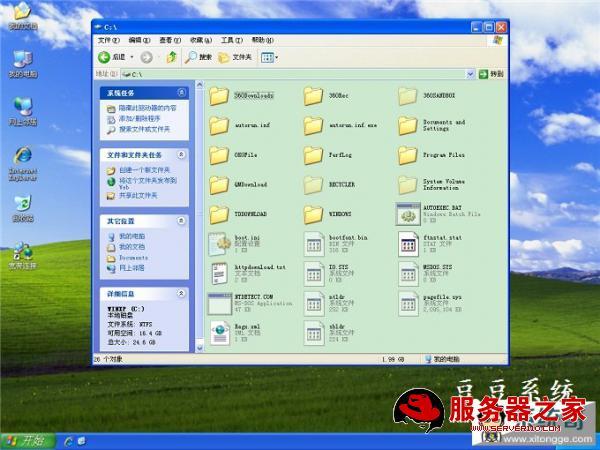
Task: Select the WINDOWS folder
Action: click(328, 214)
